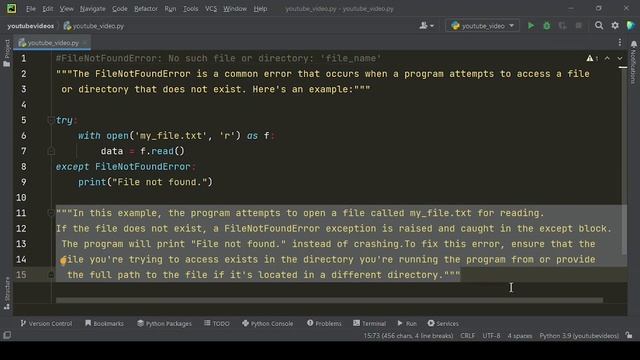Screen dimensions: 640x360
Task: Open Python 3.9 interpreter selector
Action: [579, 336]
